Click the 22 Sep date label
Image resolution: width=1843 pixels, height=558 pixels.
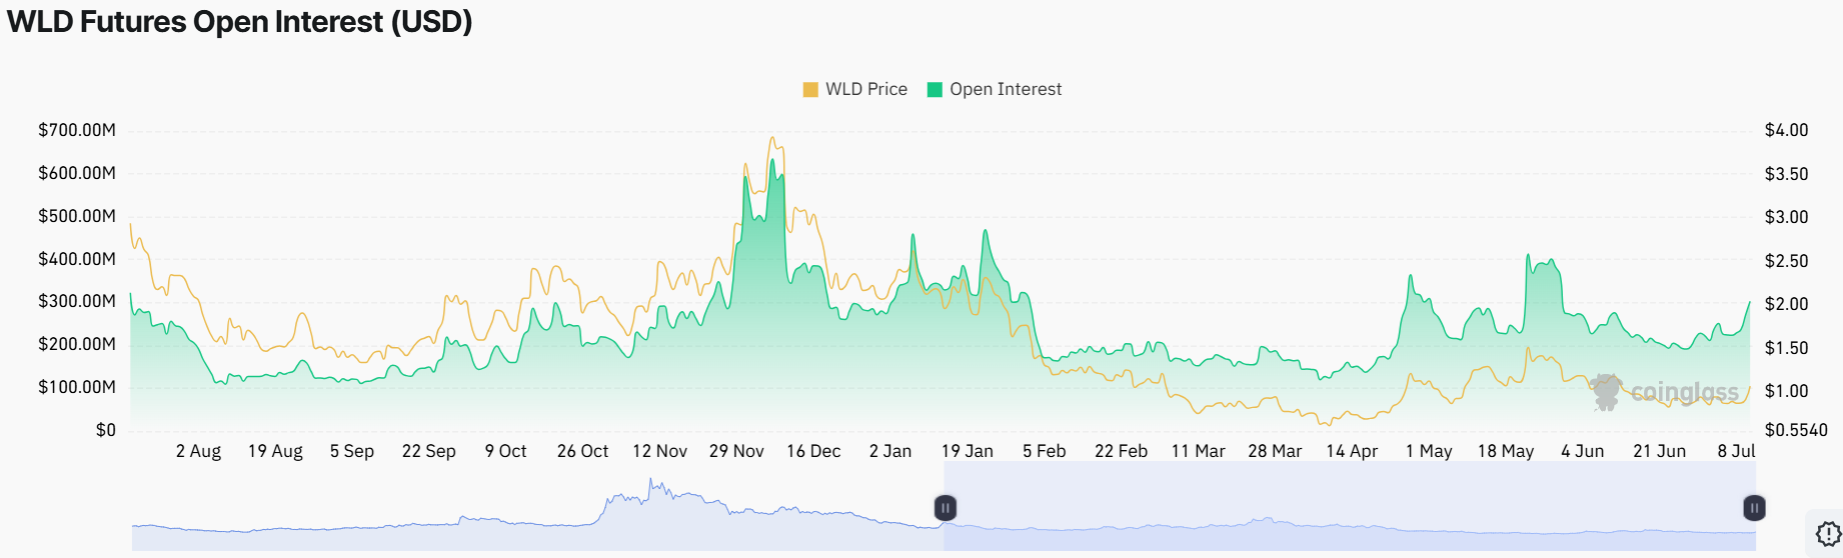tap(429, 451)
